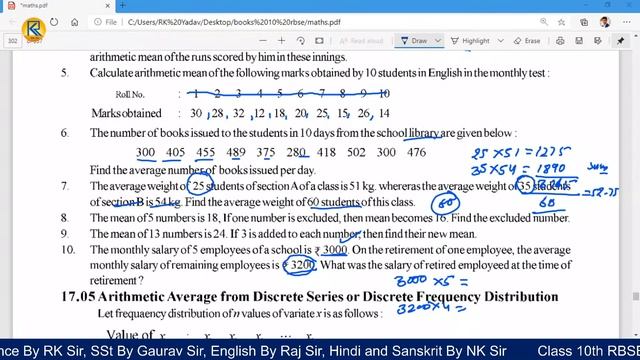
Task: Click the value 502 in question 6
Action: tap(356, 152)
